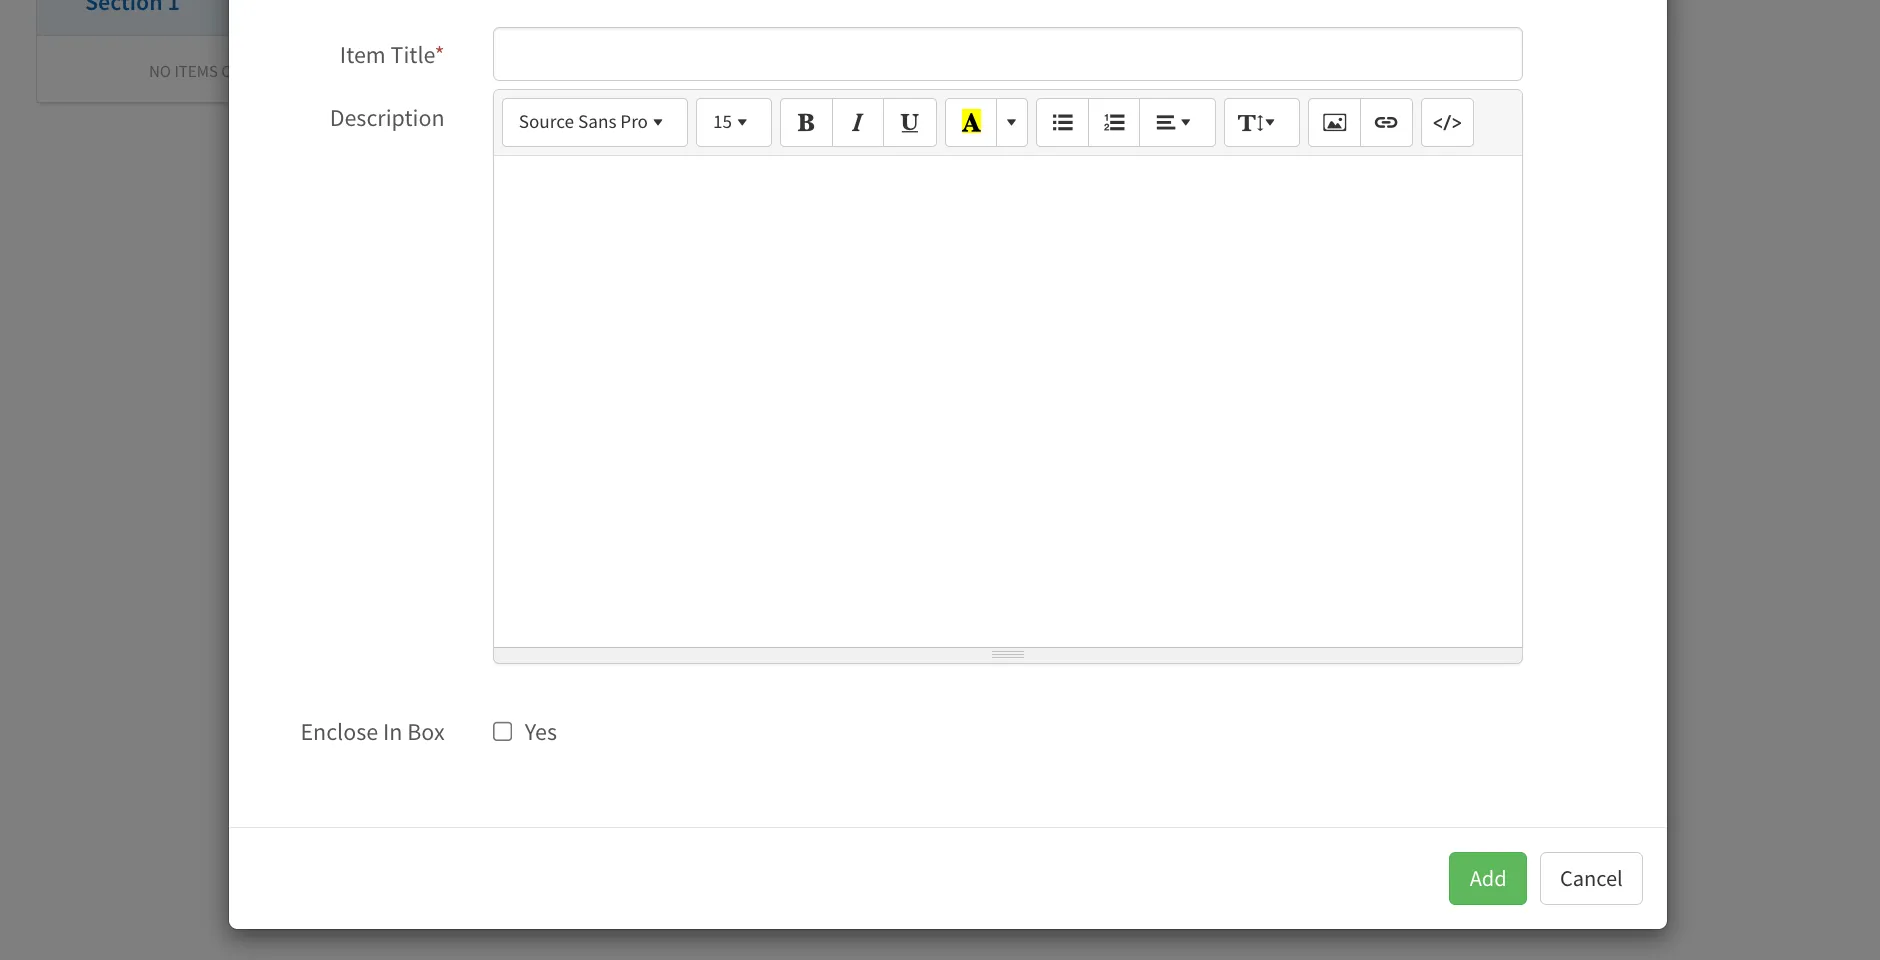Screen dimensions: 1880x960
Task: Insert an unordered bullet list
Action: [x=1062, y=122]
